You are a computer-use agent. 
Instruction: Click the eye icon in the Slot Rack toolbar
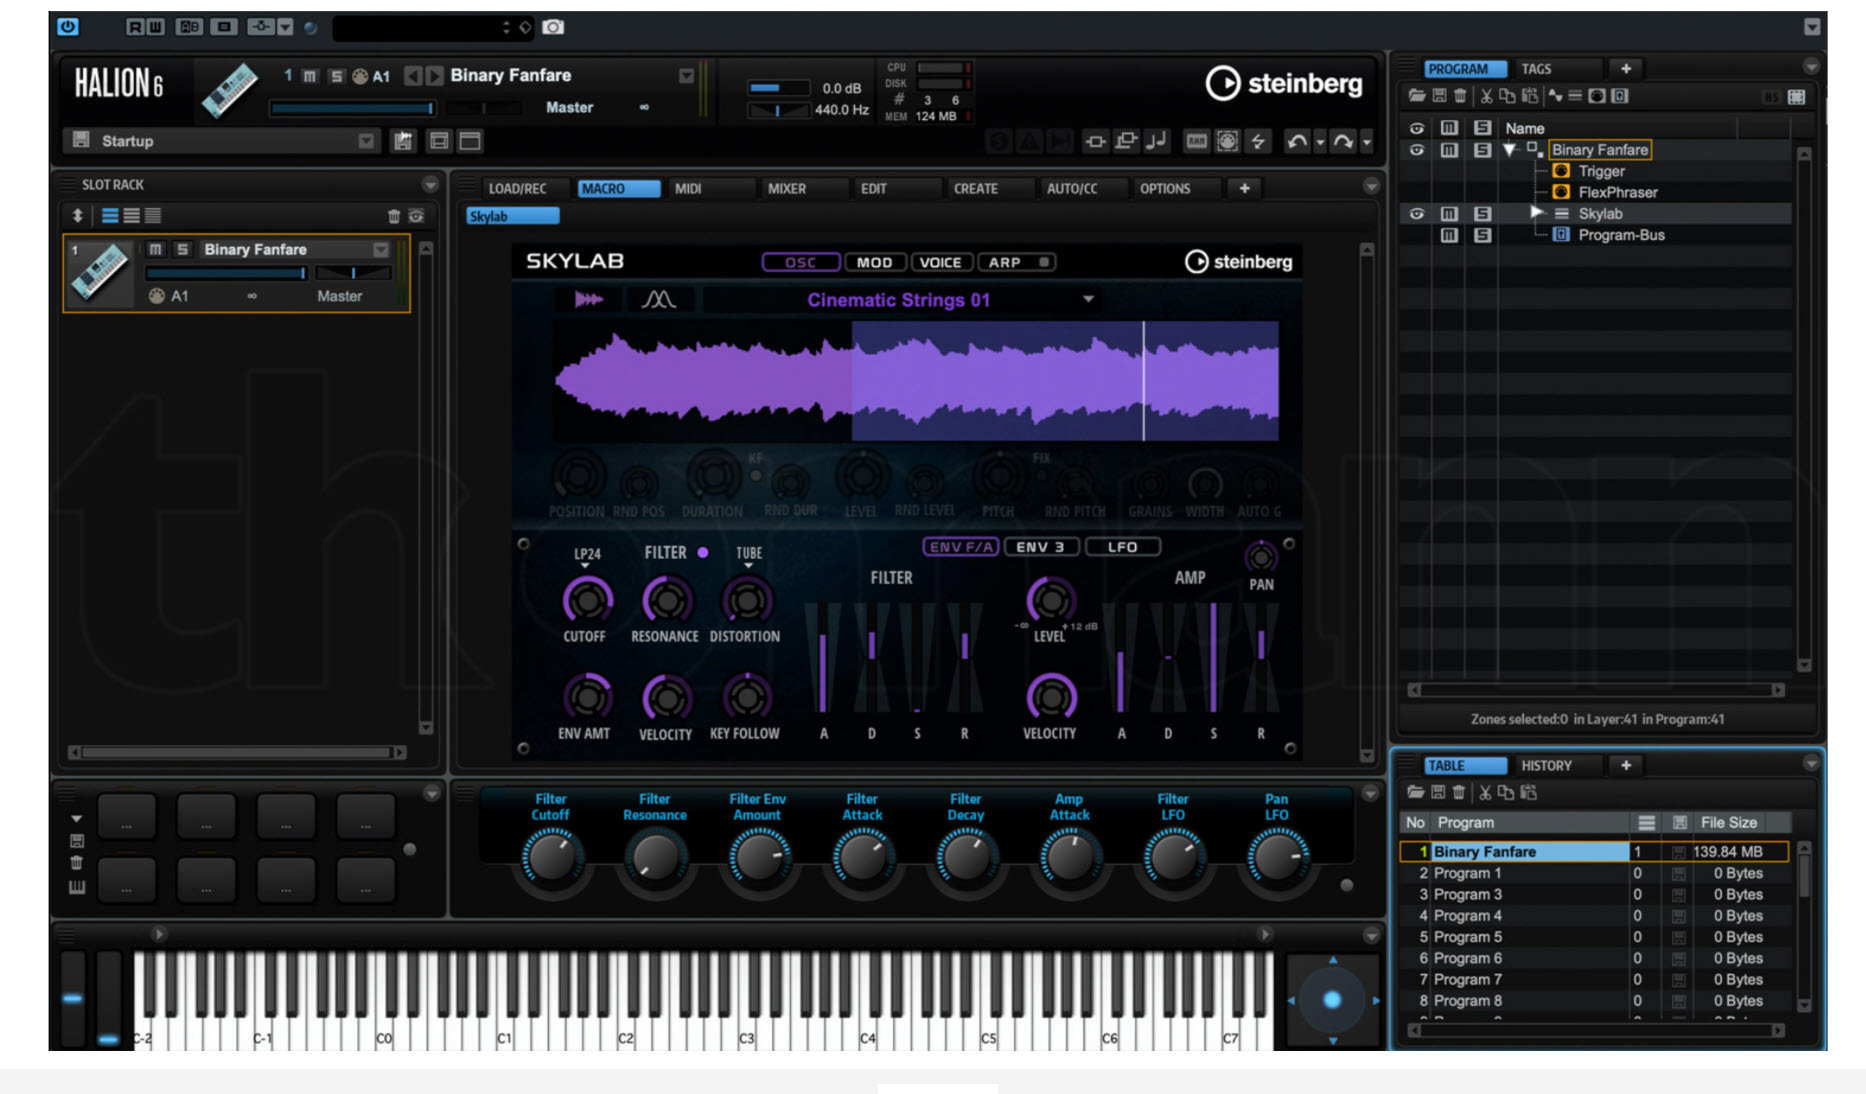point(416,216)
